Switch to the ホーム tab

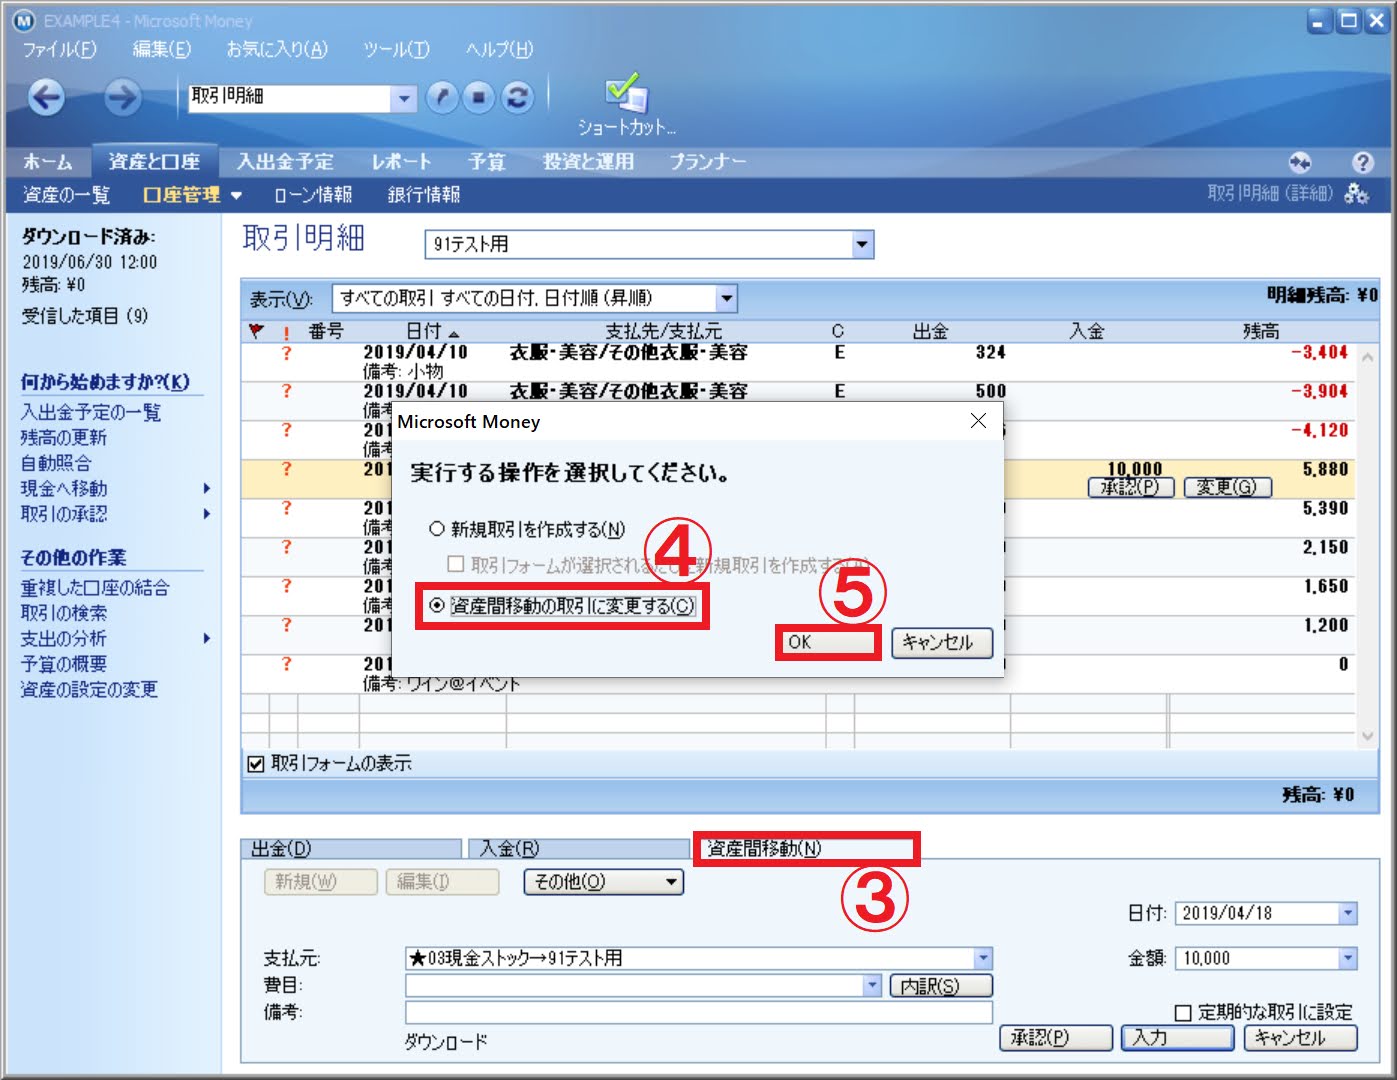pos(48,162)
